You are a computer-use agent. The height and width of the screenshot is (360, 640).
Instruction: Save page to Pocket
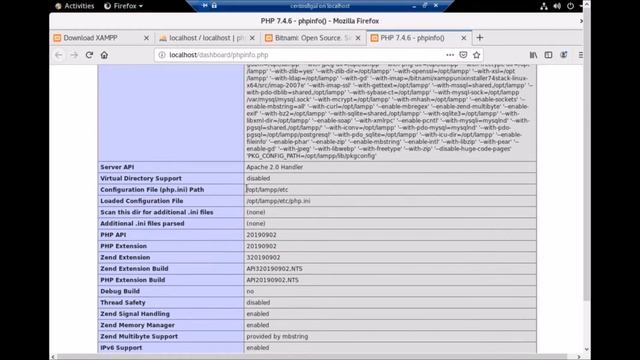tap(463, 55)
